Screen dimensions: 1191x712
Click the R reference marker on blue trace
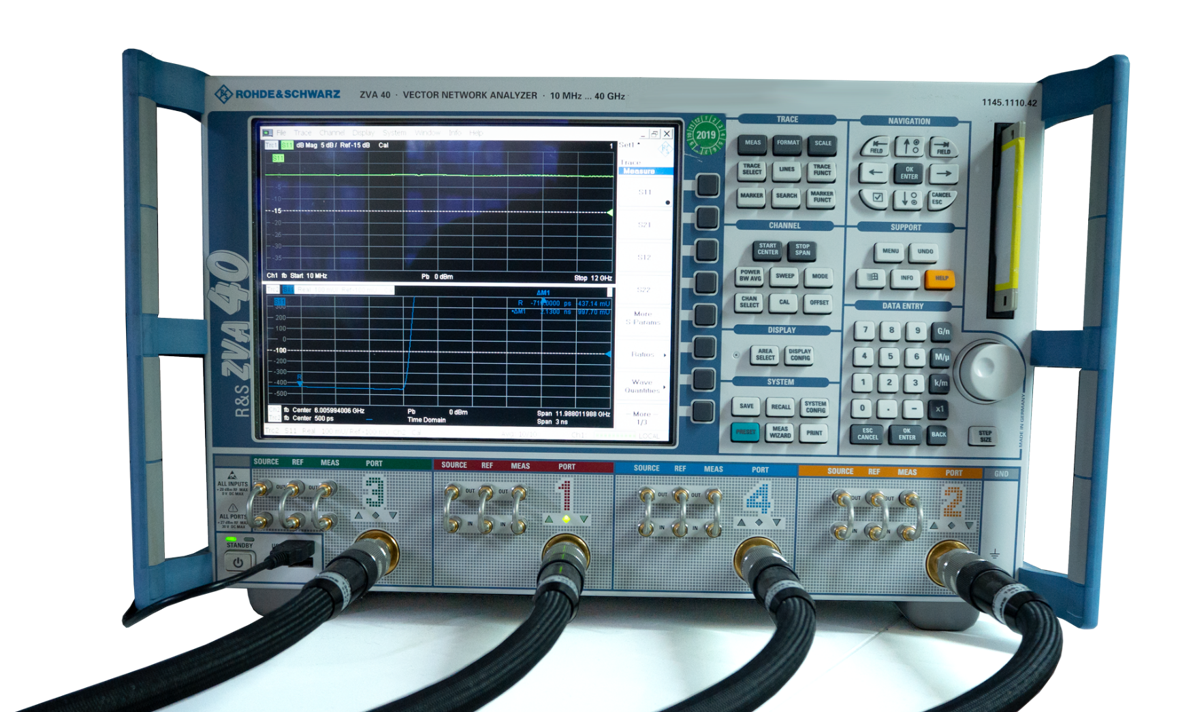(299, 380)
